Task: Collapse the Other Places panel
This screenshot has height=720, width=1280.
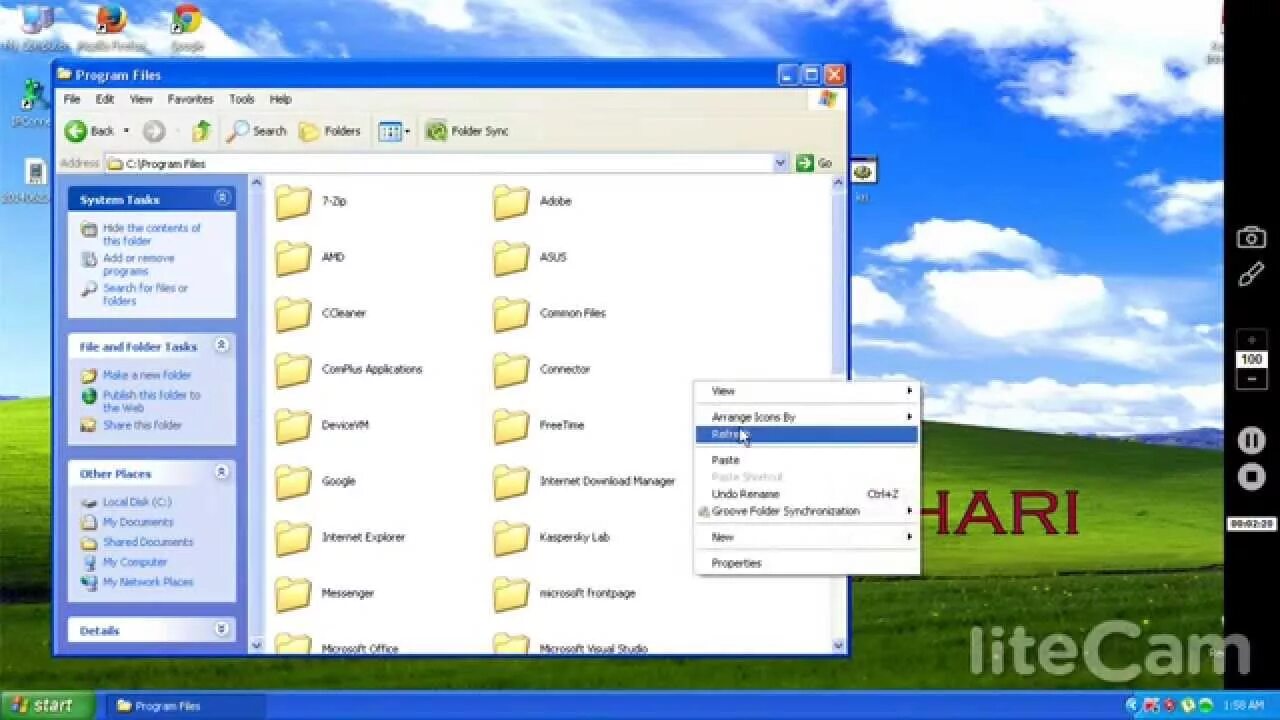Action: [222, 472]
